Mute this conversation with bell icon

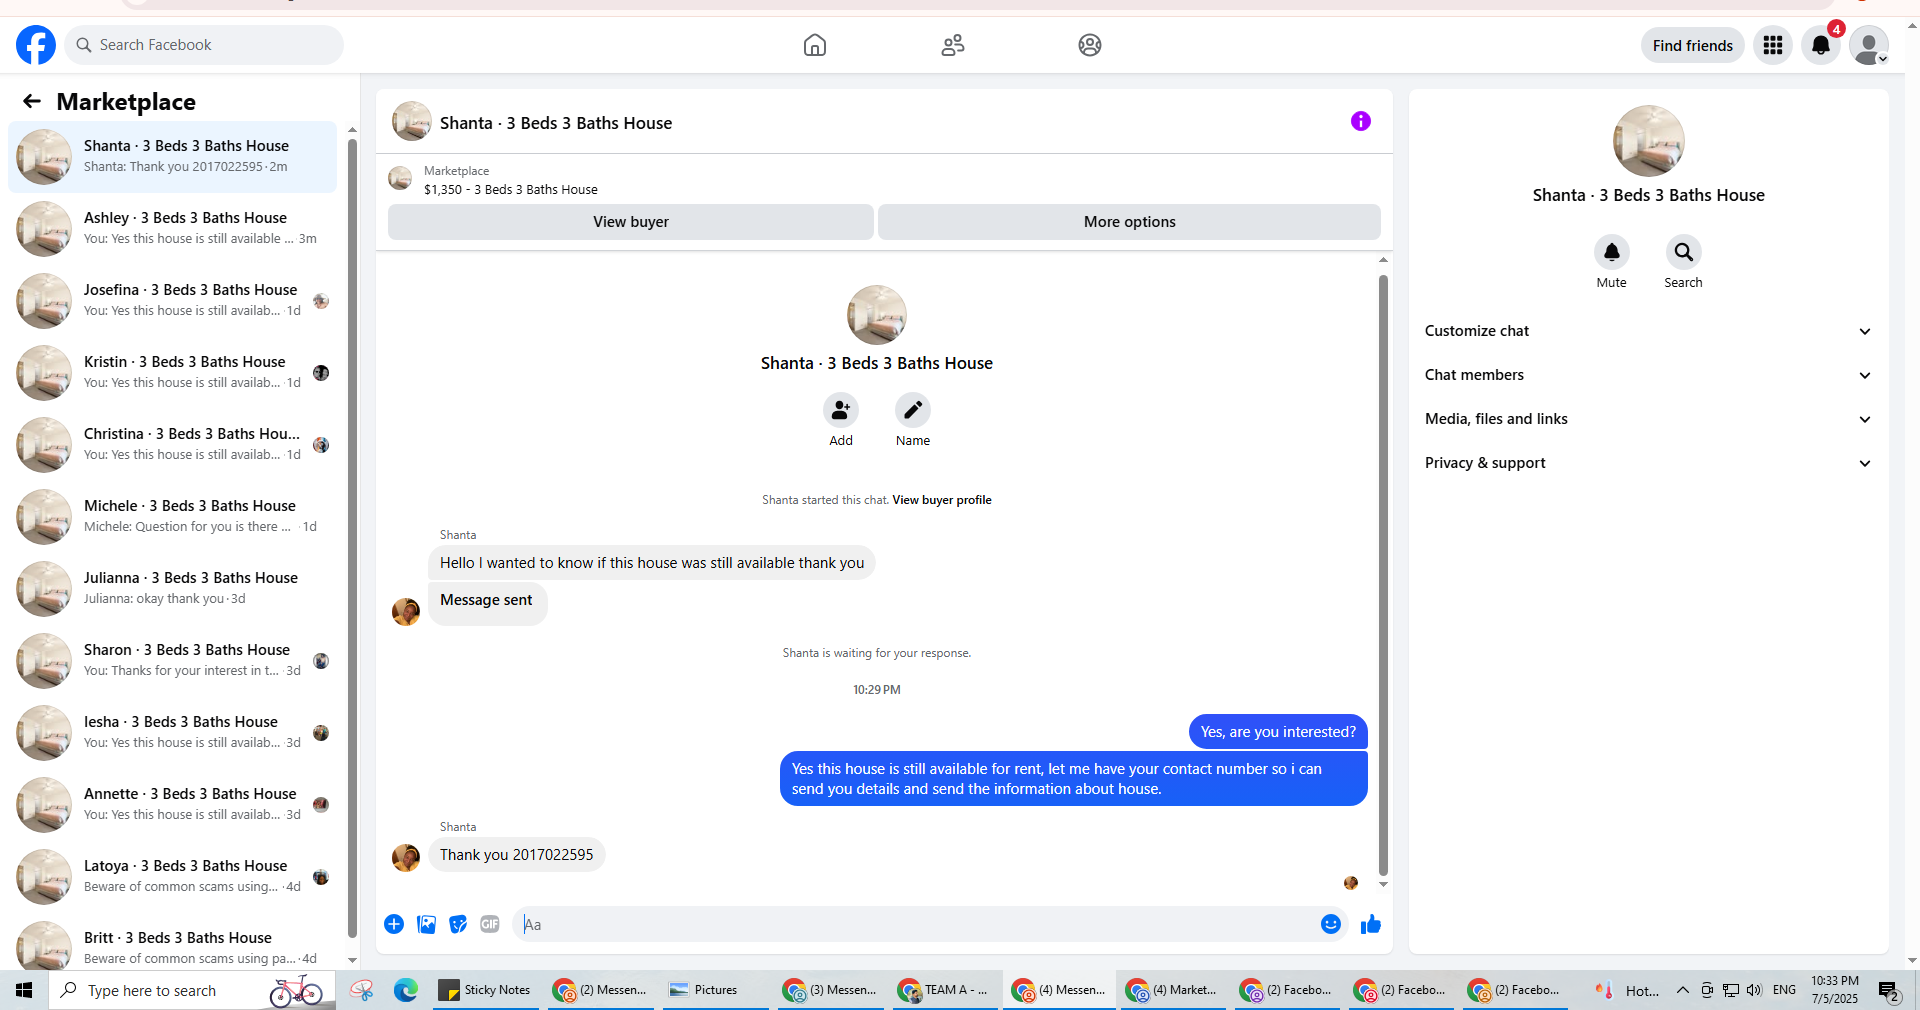[x=1611, y=252]
